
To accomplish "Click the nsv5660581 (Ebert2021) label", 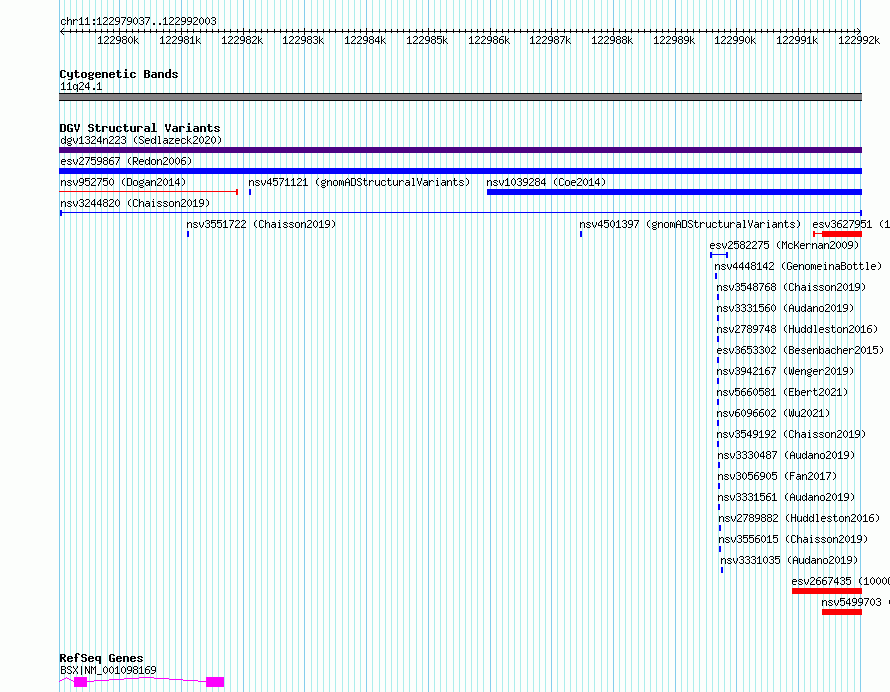I will coord(782,392).
